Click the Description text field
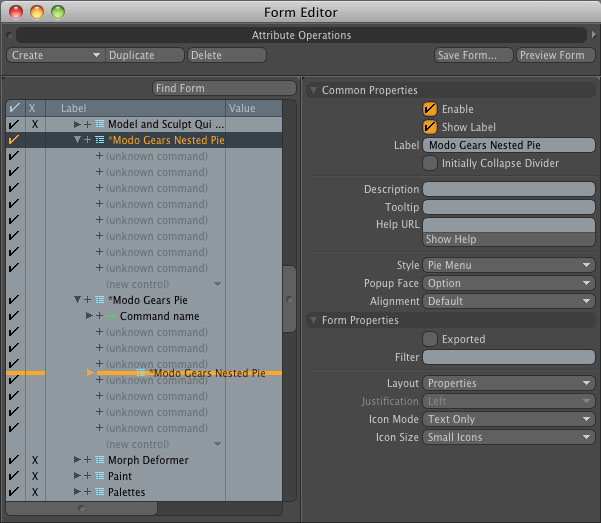The image size is (601, 523). (509, 189)
